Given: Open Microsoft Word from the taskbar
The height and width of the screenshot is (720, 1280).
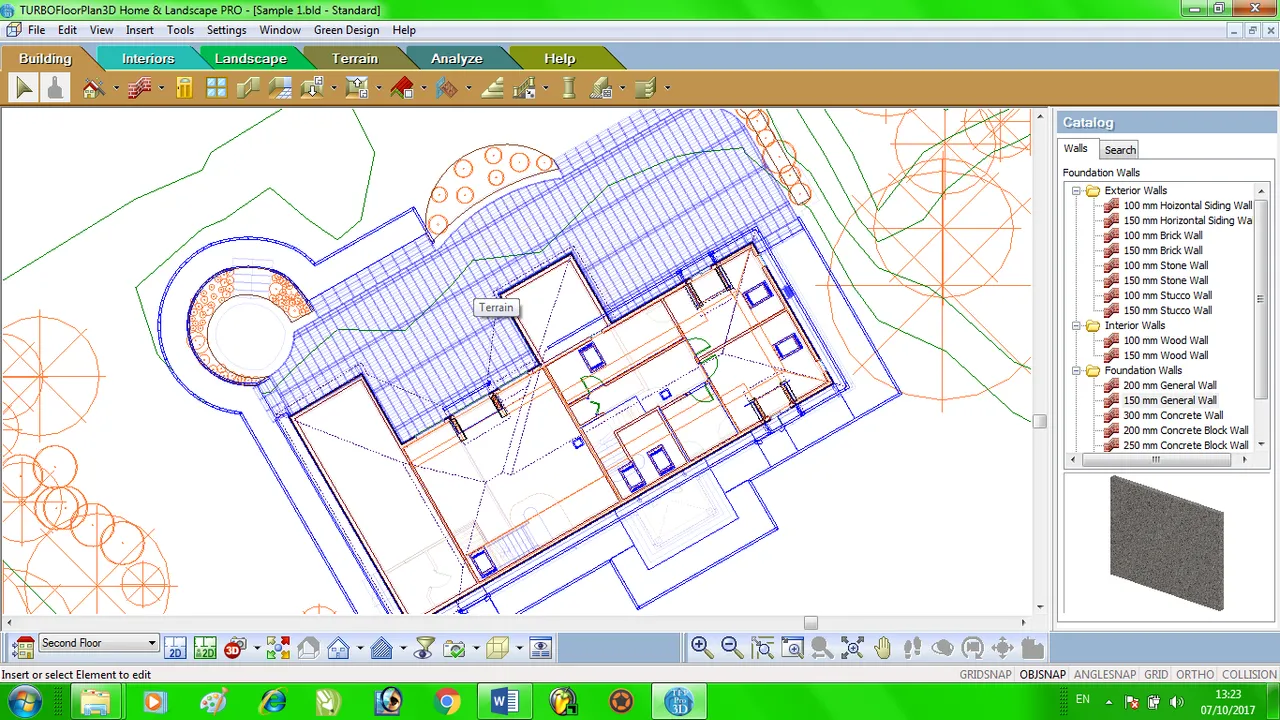Looking at the screenshot, I should (505, 701).
